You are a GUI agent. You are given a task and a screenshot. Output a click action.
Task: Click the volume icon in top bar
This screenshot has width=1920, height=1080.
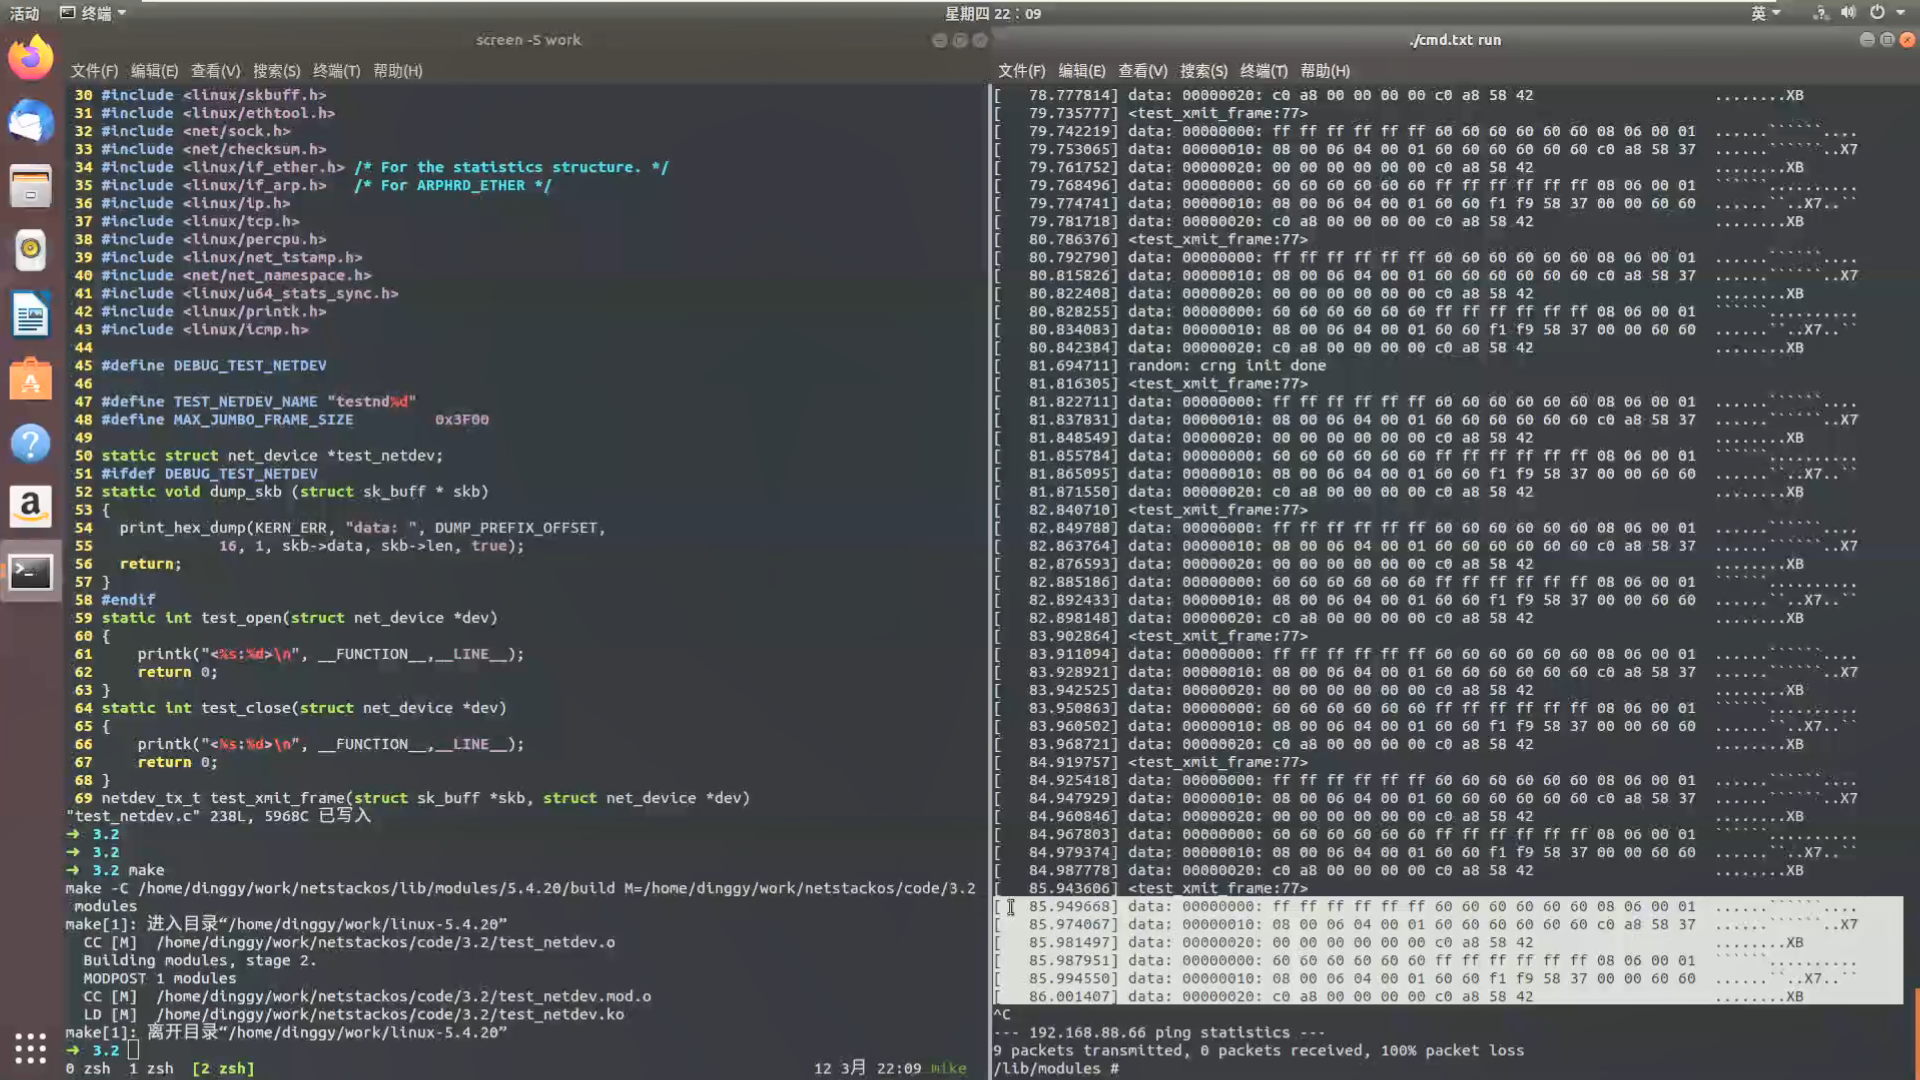(1848, 13)
